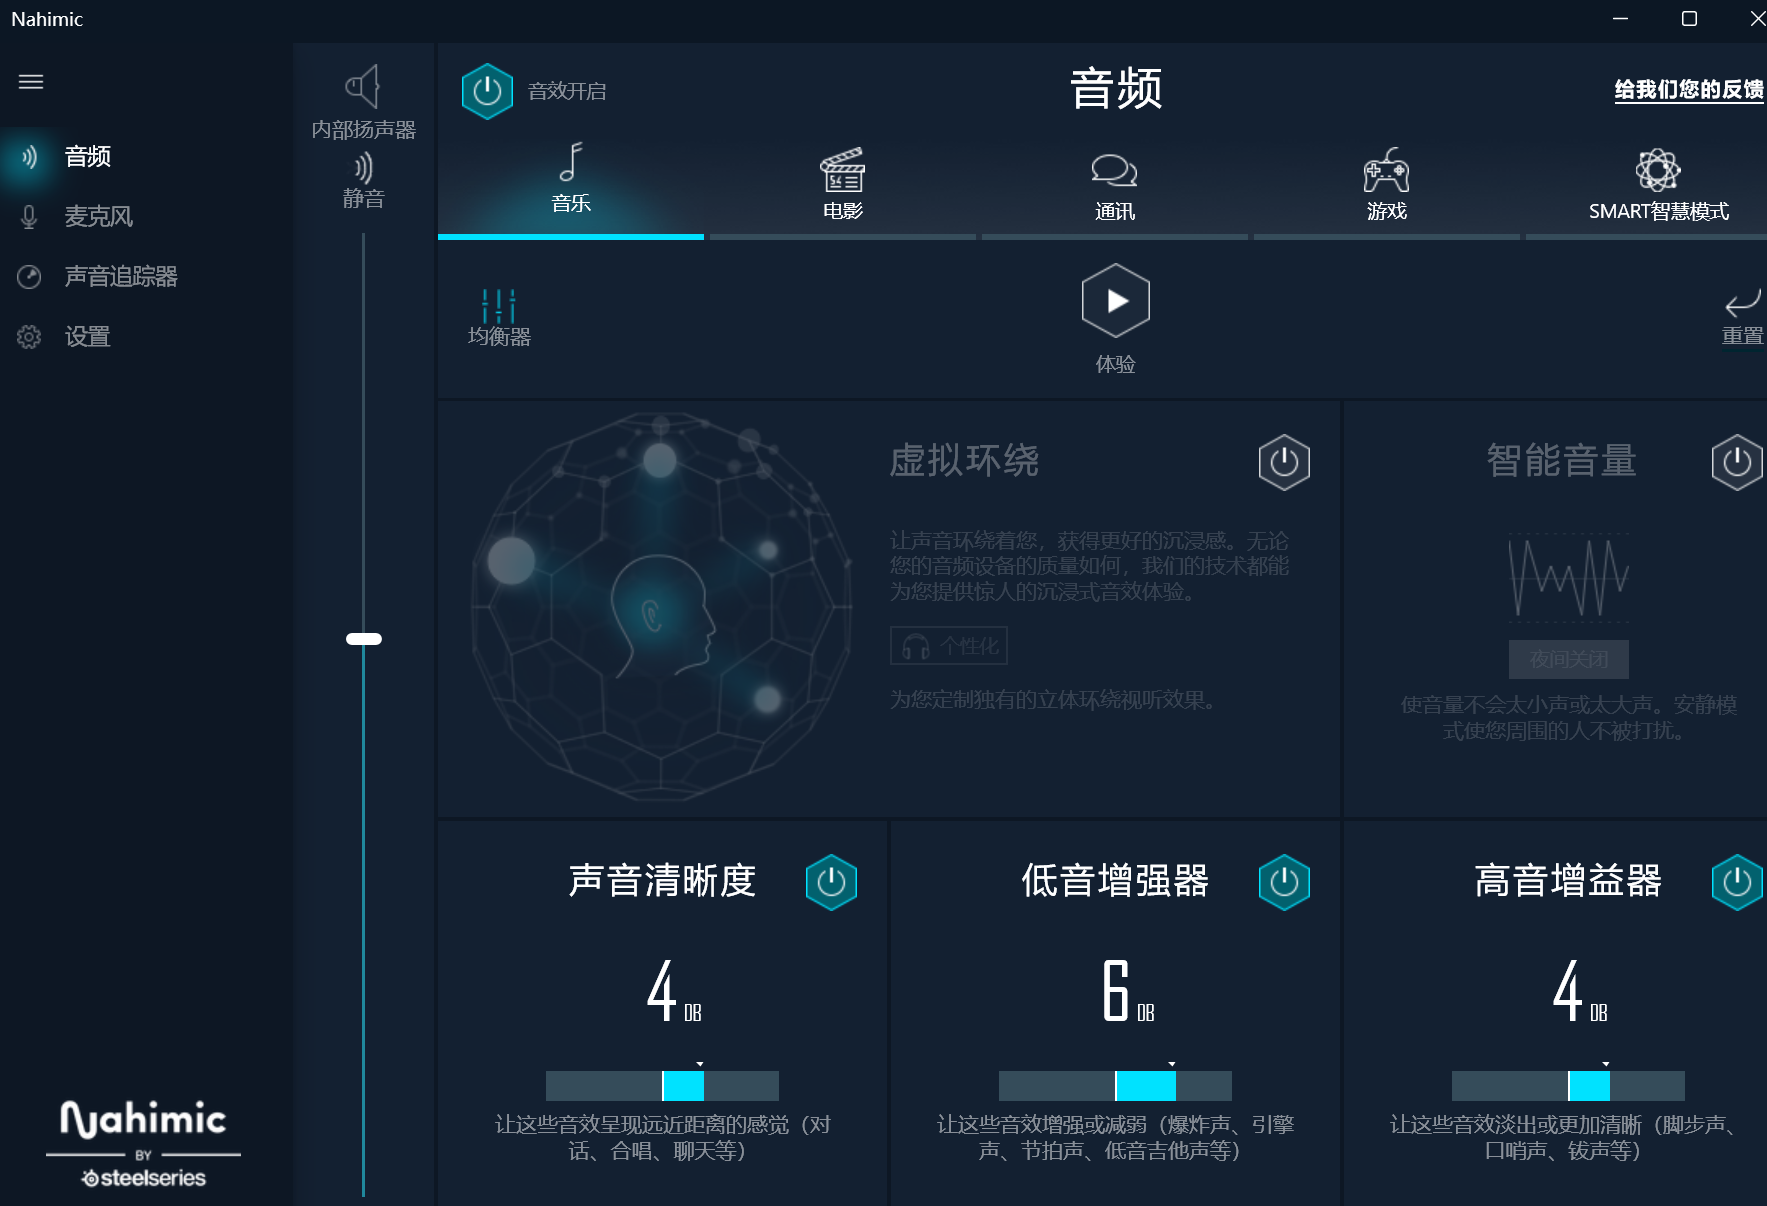The width and height of the screenshot is (1767, 1206).
Task: Select the 游戏 gaming audio profile
Action: coord(1387,188)
